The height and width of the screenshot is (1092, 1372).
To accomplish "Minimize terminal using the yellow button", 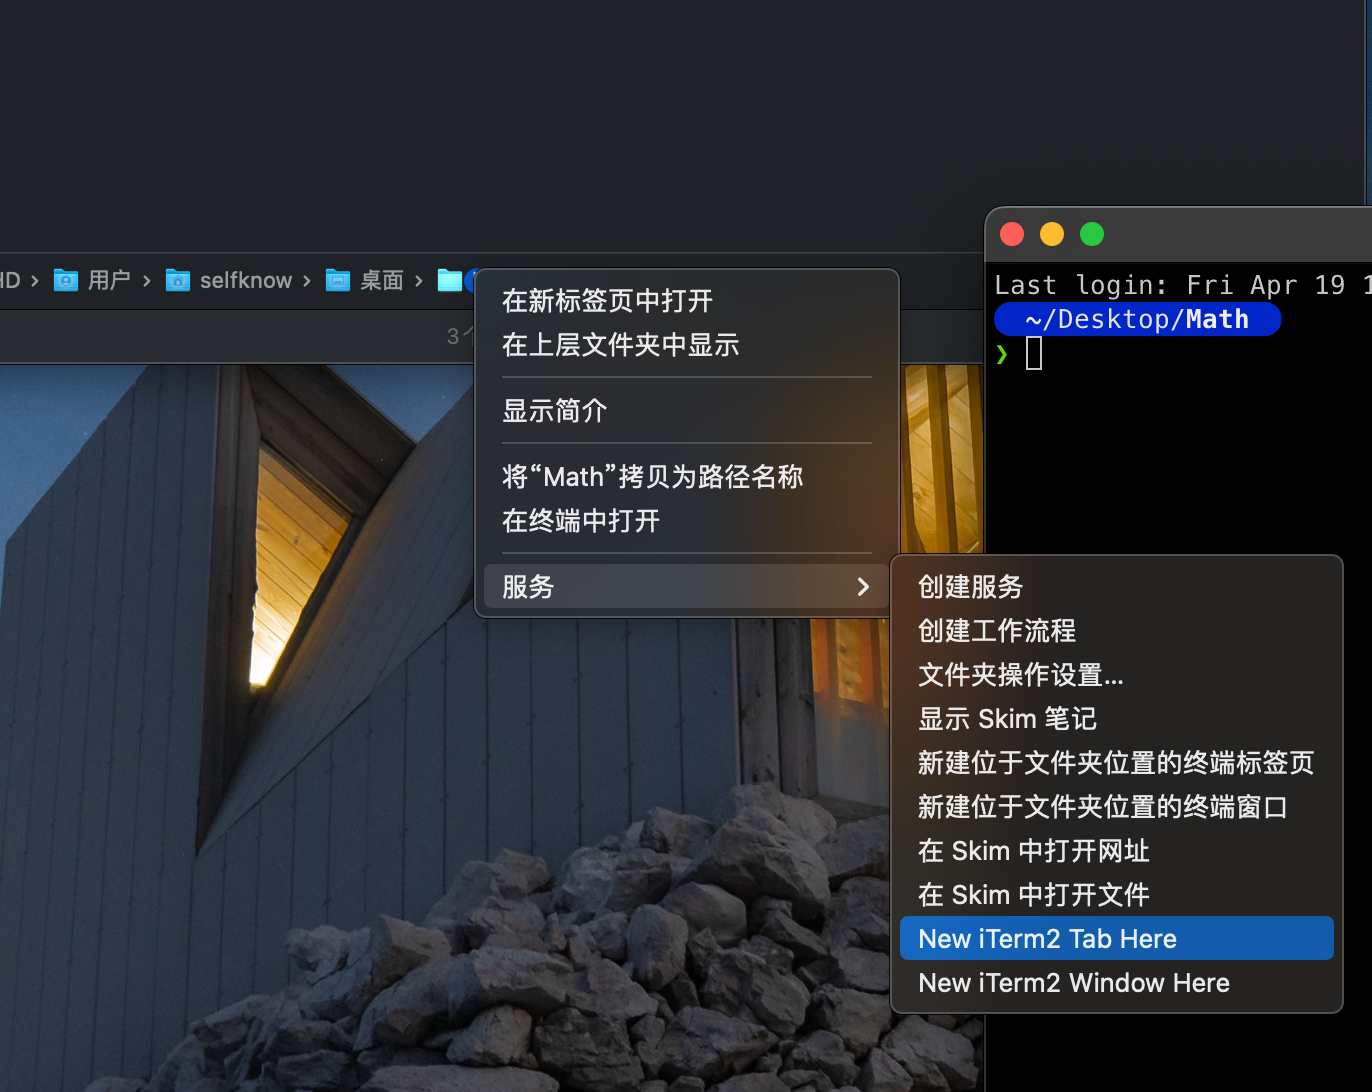I will [1052, 234].
